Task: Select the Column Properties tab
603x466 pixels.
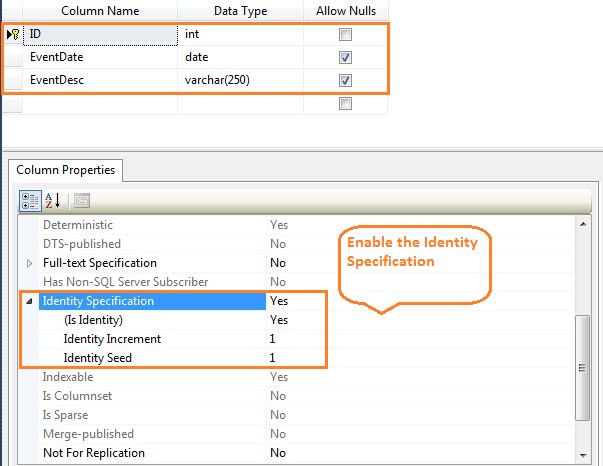Action: [66, 170]
